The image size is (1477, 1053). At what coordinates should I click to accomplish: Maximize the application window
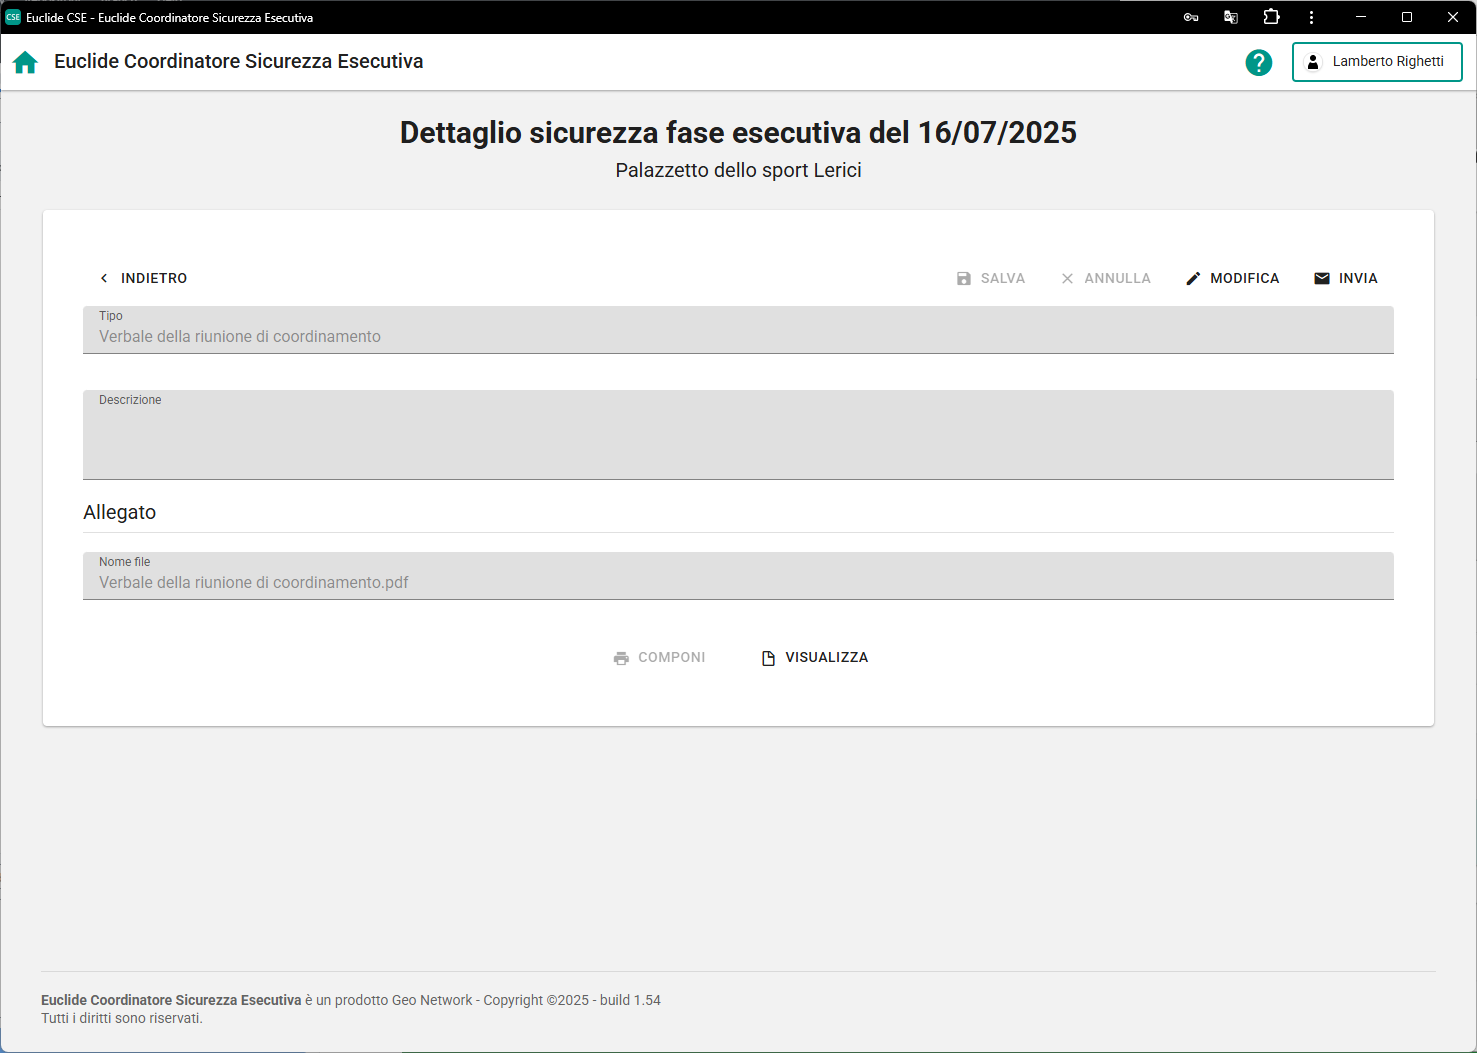pyautogui.click(x=1406, y=17)
